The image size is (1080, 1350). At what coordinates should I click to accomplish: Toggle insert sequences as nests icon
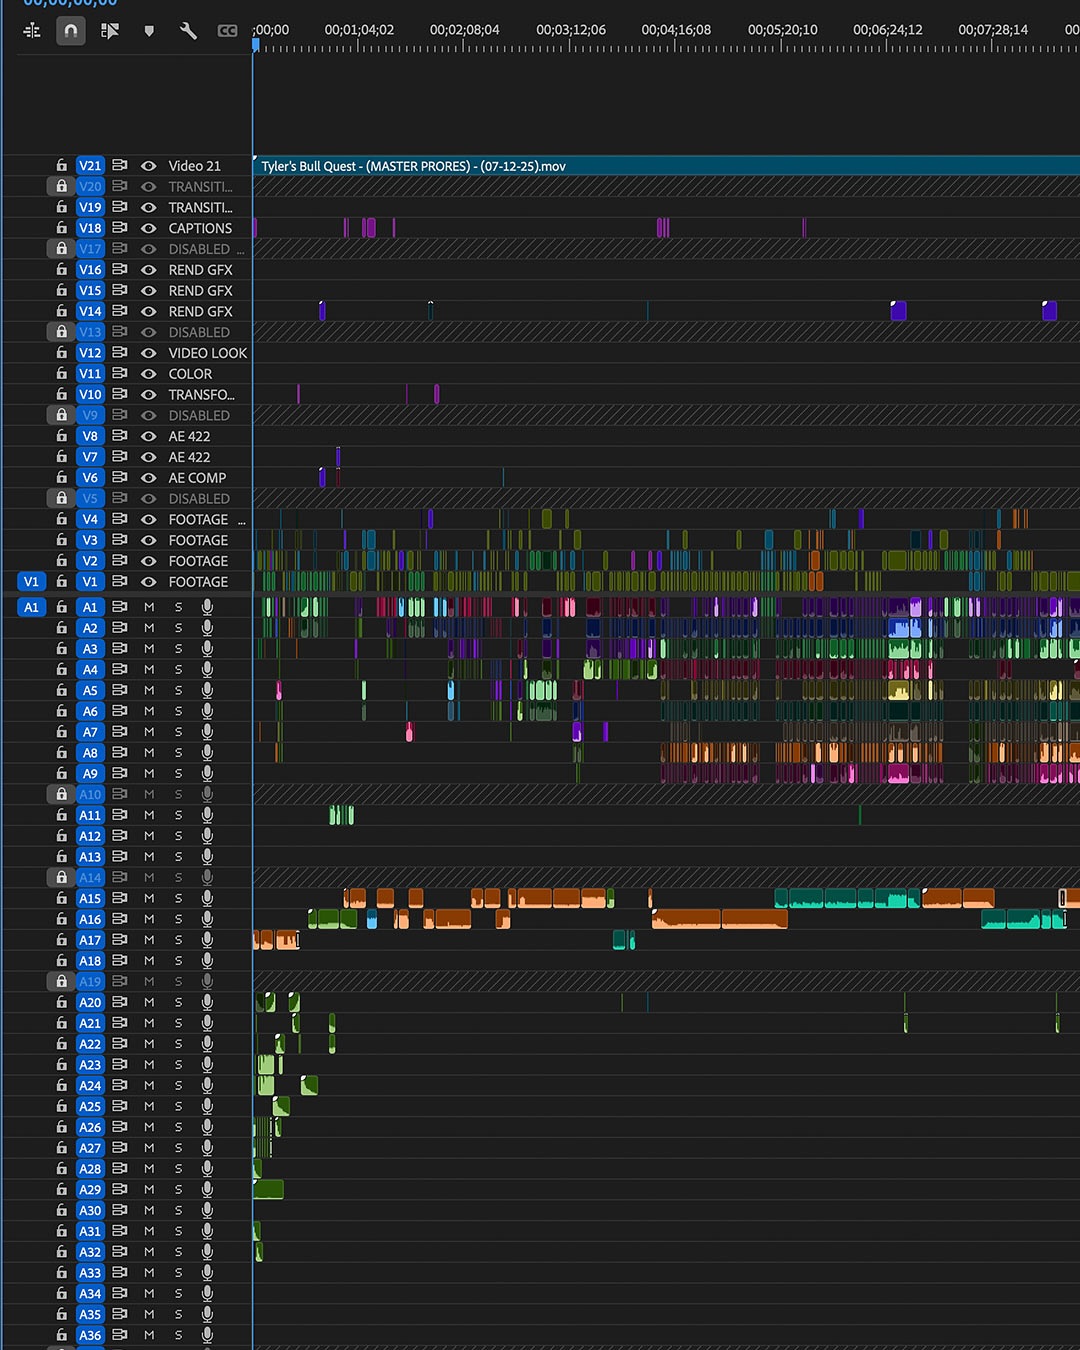pyautogui.click(x=32, y=31)
